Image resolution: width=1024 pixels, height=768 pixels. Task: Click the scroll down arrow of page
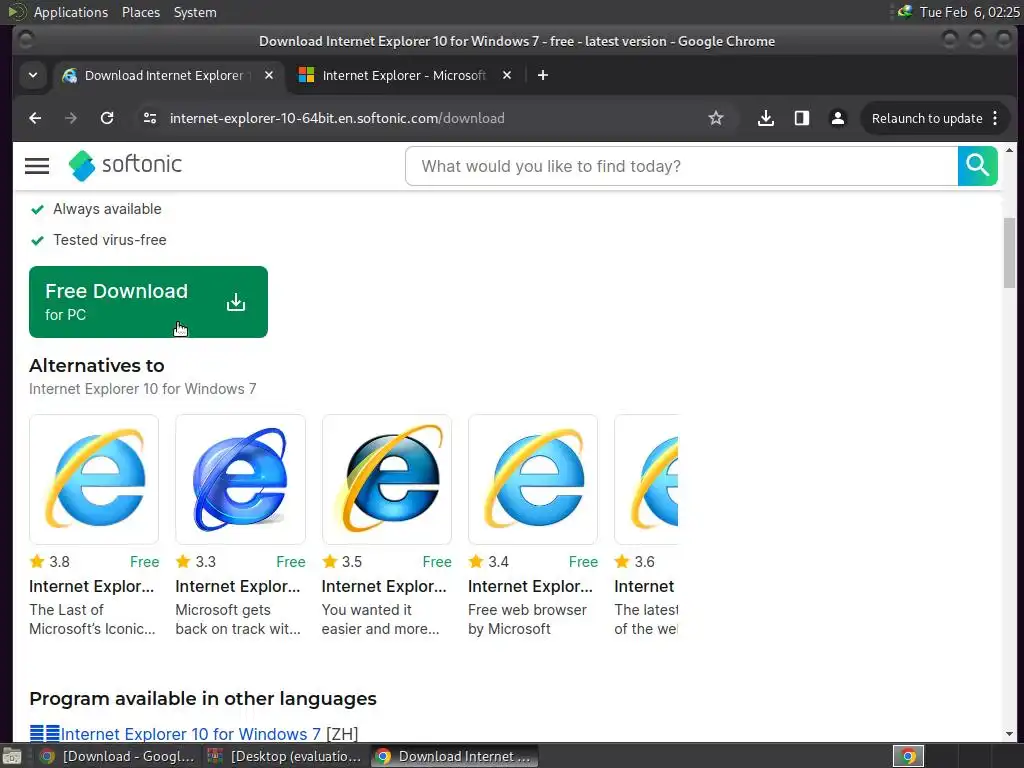1010,735
